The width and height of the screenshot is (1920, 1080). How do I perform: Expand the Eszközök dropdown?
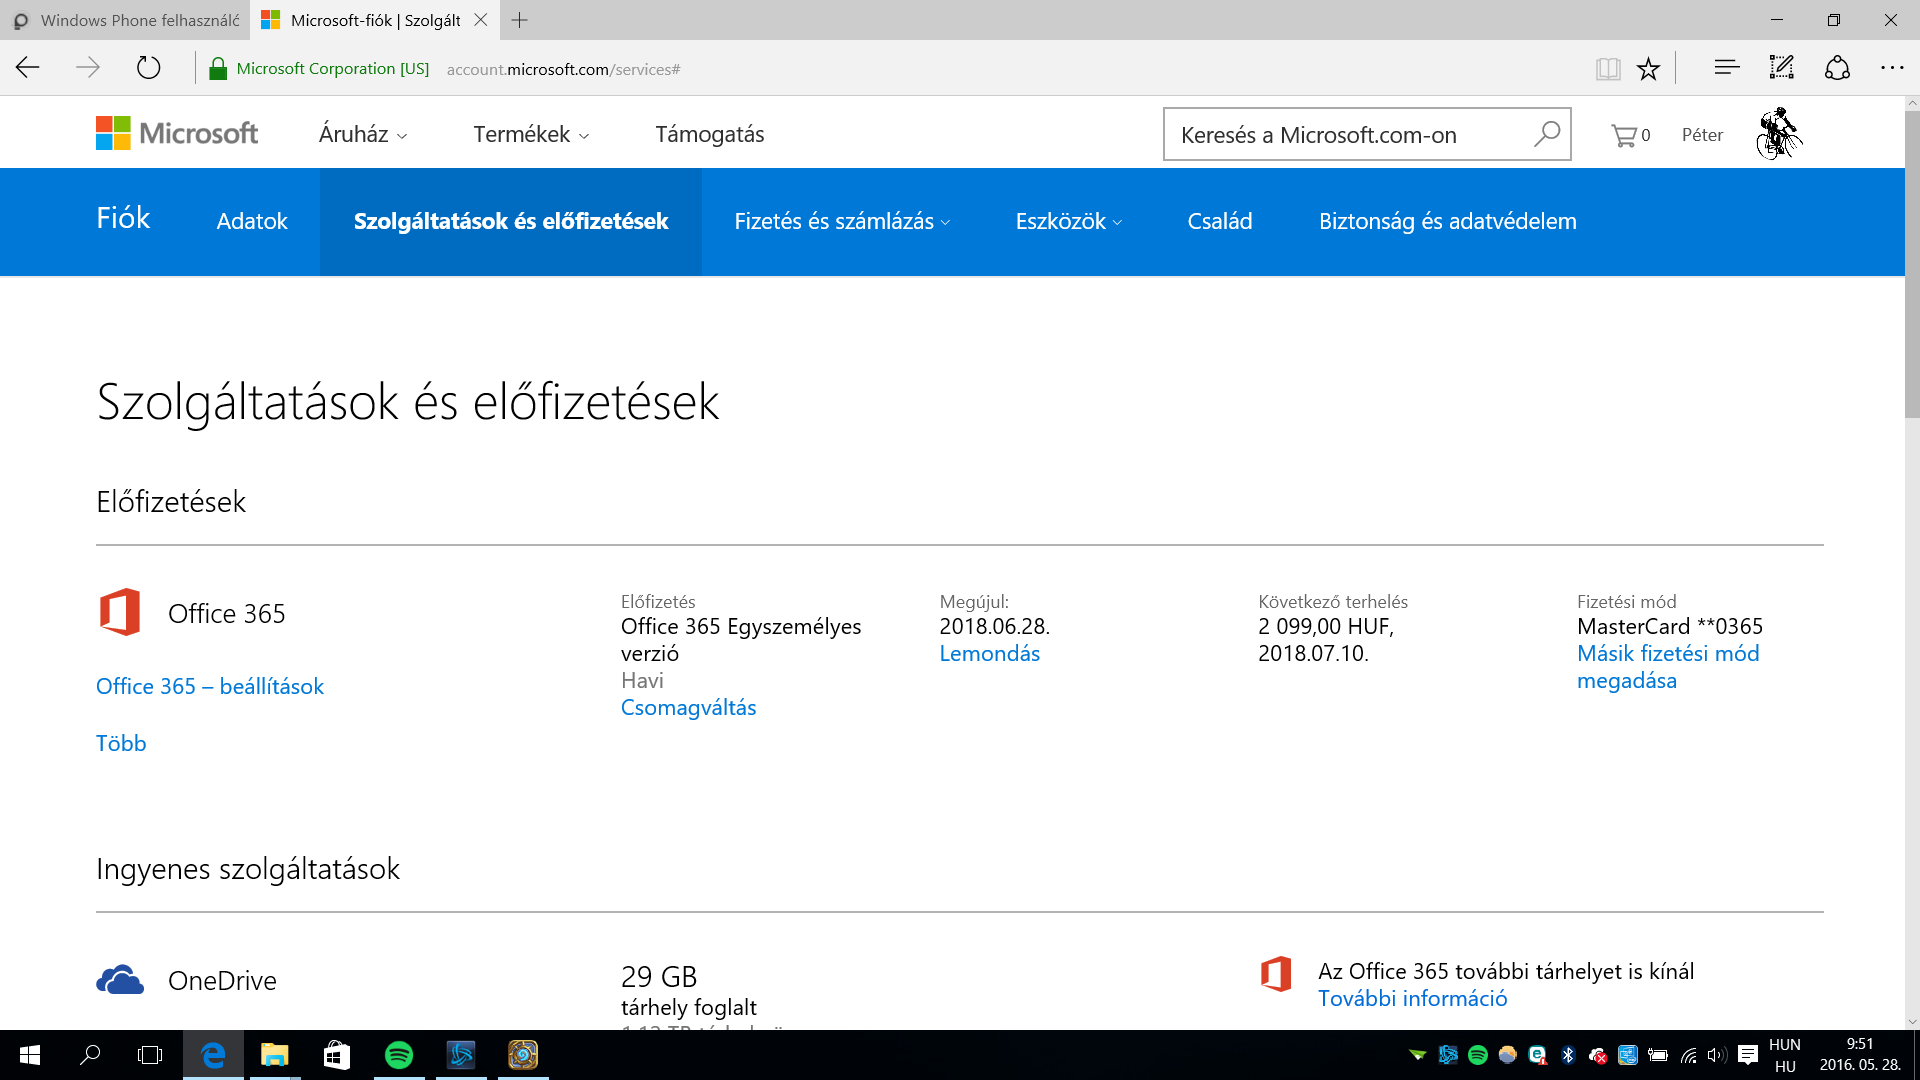1069,221
